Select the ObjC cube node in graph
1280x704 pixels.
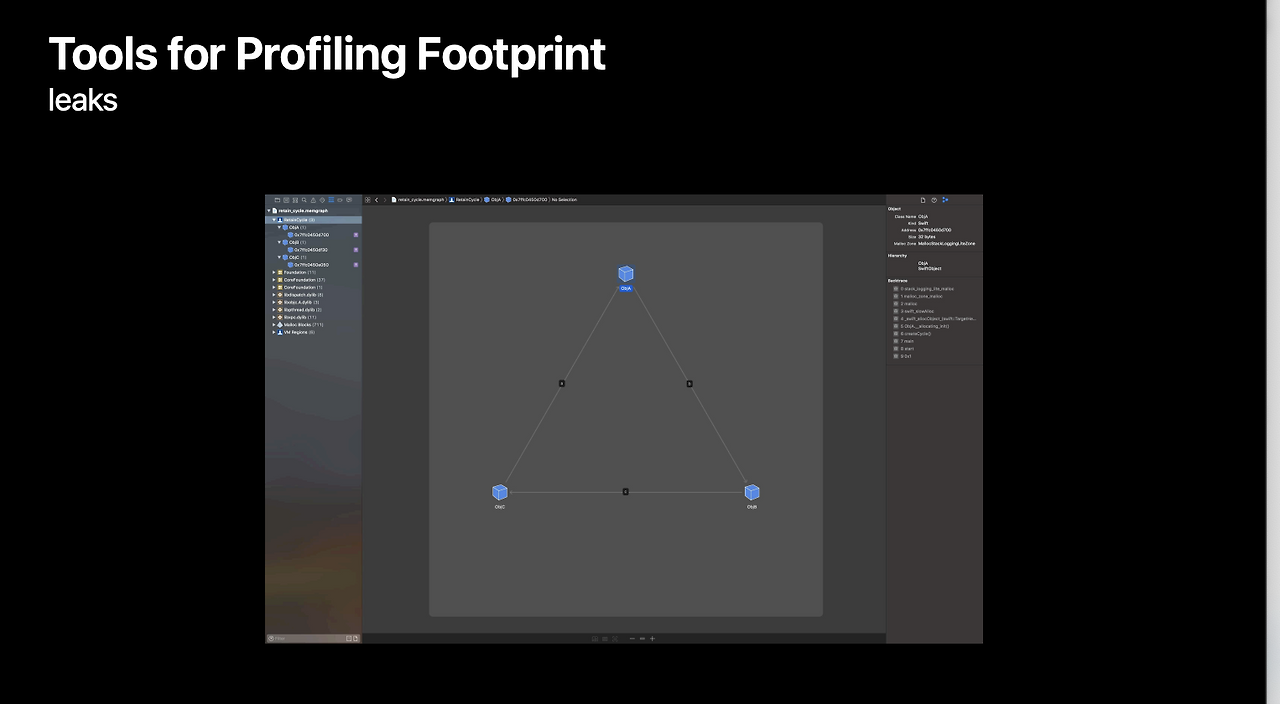[x=500, y=492]
